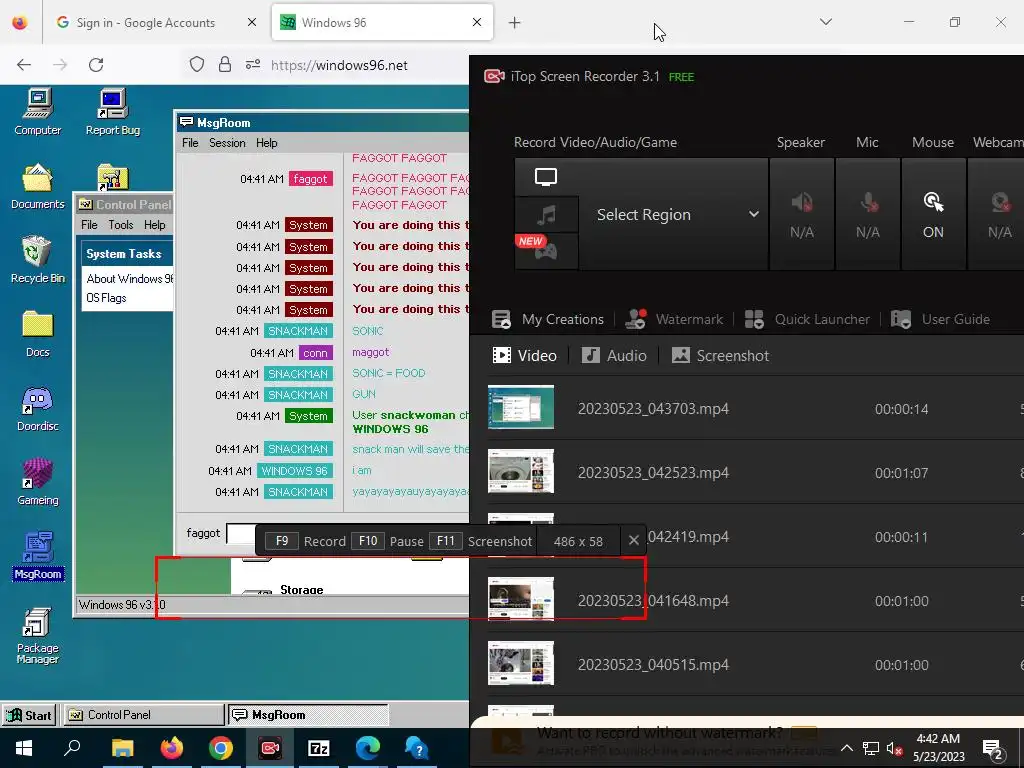Screen dimensions: 1024x768
Task: Open the OS Flags link
Action: pos(106,298)
